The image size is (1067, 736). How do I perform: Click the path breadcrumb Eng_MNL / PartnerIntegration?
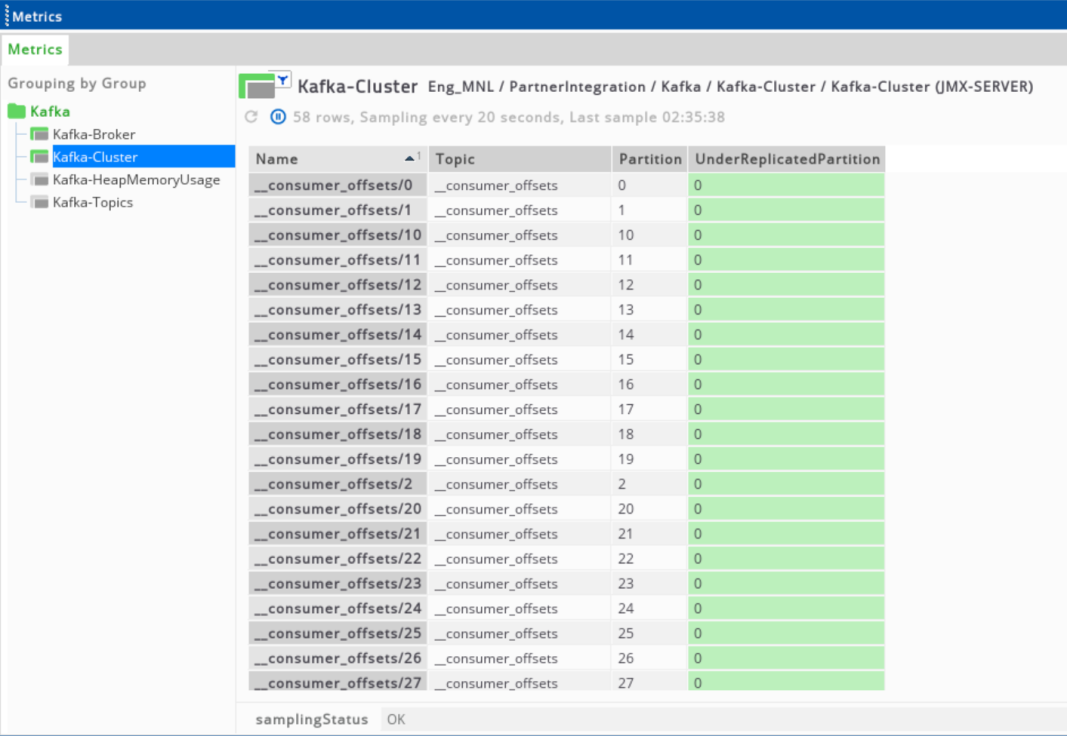536,87
